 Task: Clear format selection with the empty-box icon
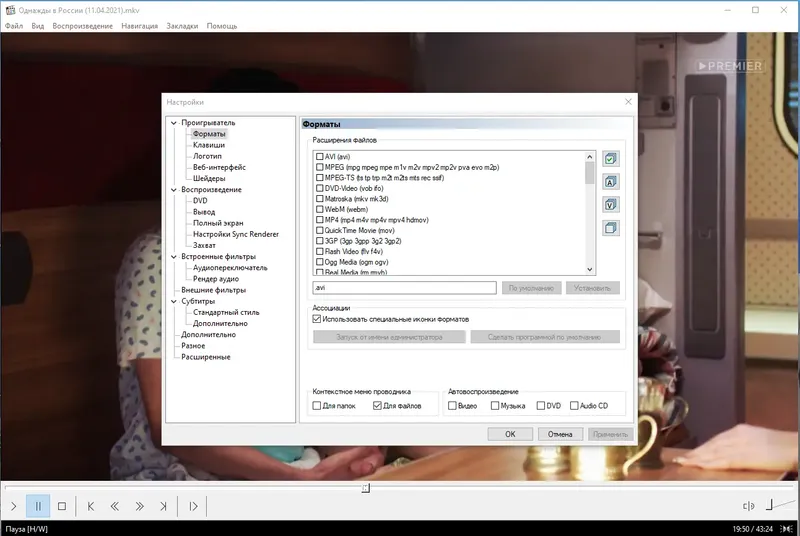tap(611, 227)
